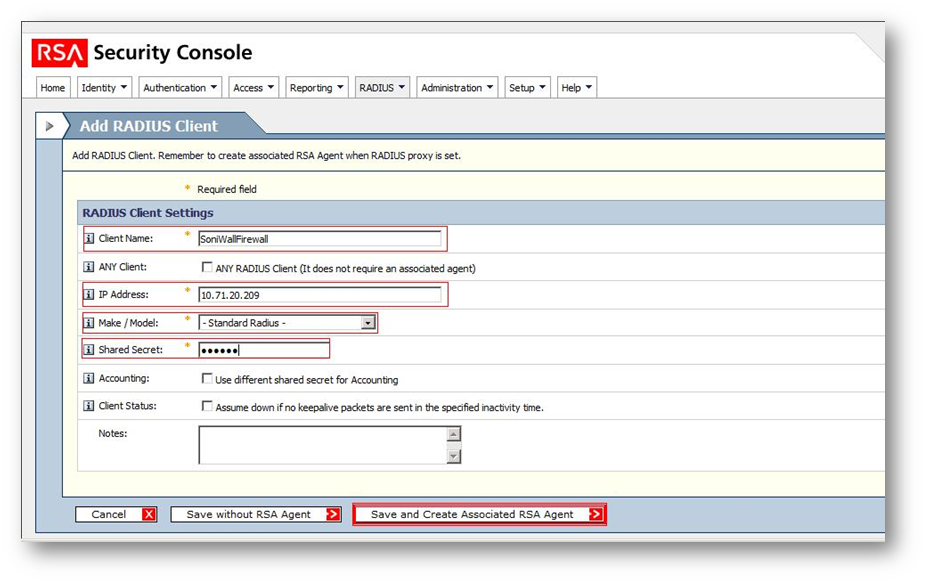
Task: Click the Notes label
Action: point(112,433)
